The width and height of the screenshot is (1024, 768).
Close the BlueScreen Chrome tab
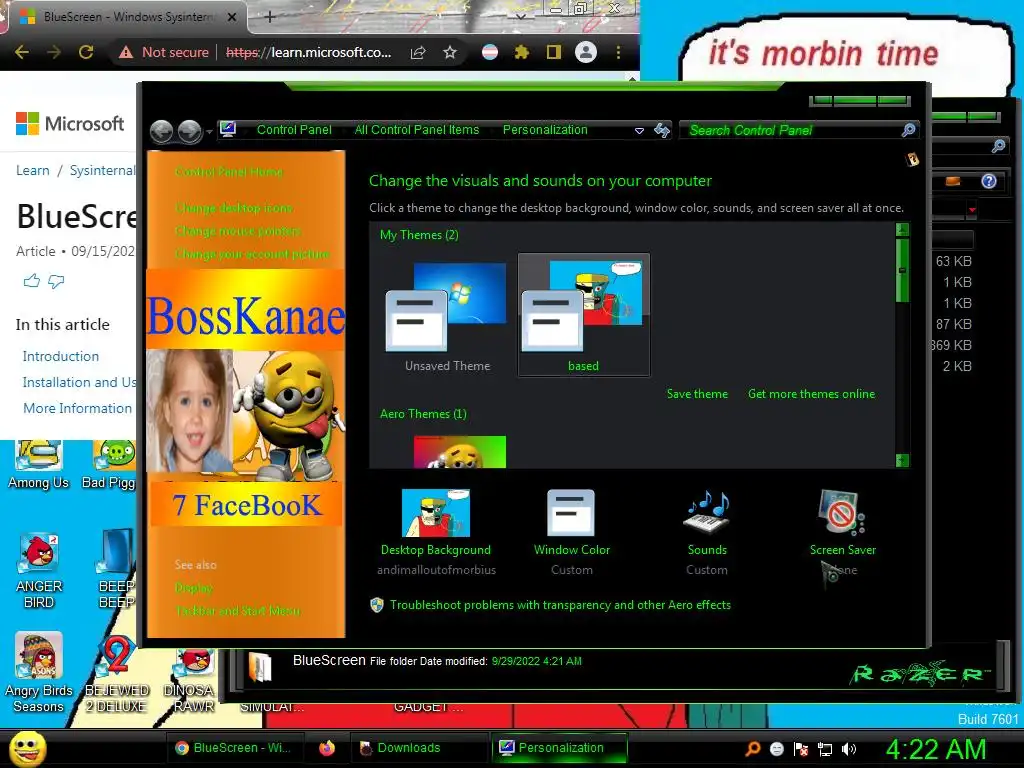pyautogui.click(x=232, y=17)
